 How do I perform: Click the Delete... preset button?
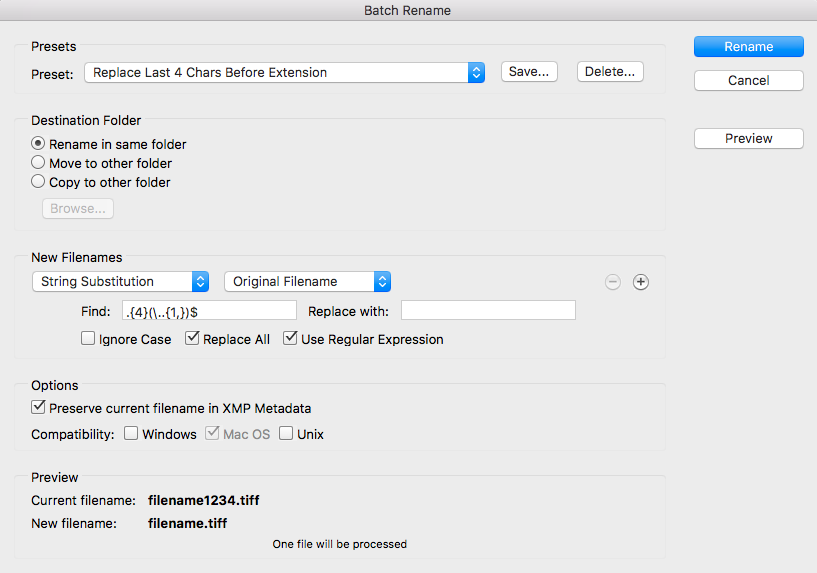point(610,72)
